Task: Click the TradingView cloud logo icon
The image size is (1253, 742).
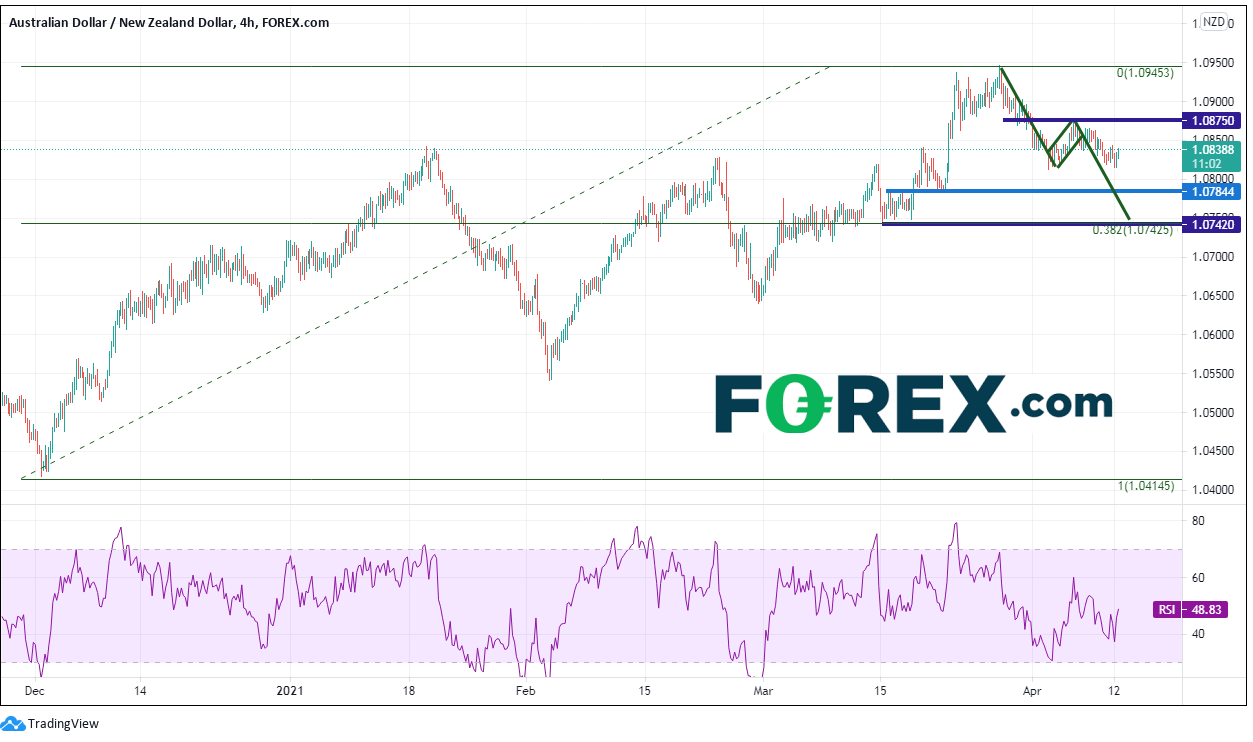Action: pyautogui.click(x=13, y=723)
